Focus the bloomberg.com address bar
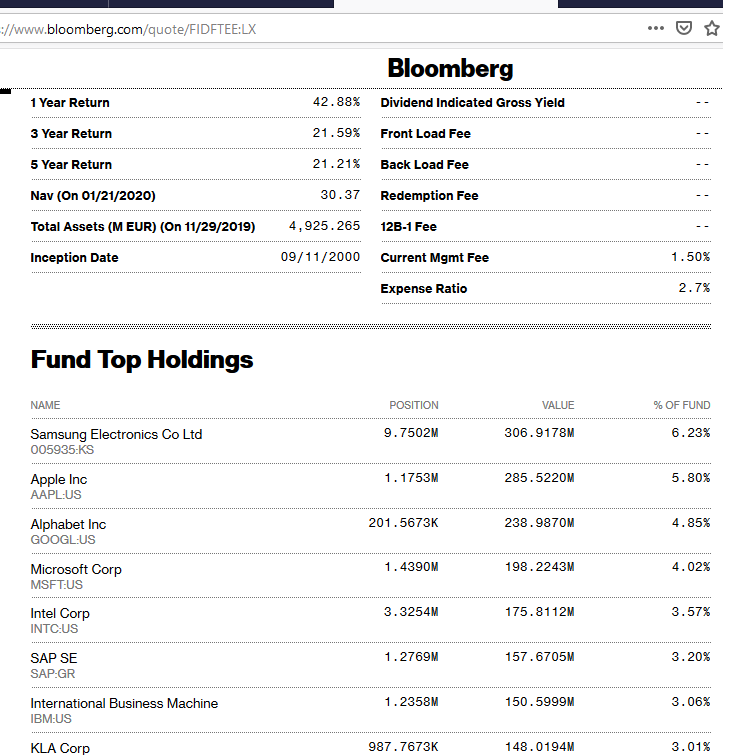Screen dimensions: 737x755 [300, 28]
